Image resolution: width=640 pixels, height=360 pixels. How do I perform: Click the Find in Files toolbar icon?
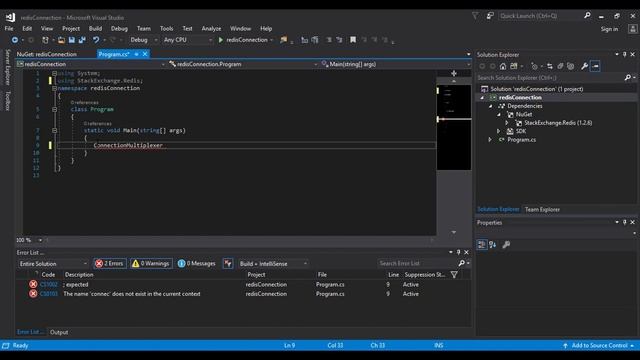pyautogui.click(x=284, y=40)
